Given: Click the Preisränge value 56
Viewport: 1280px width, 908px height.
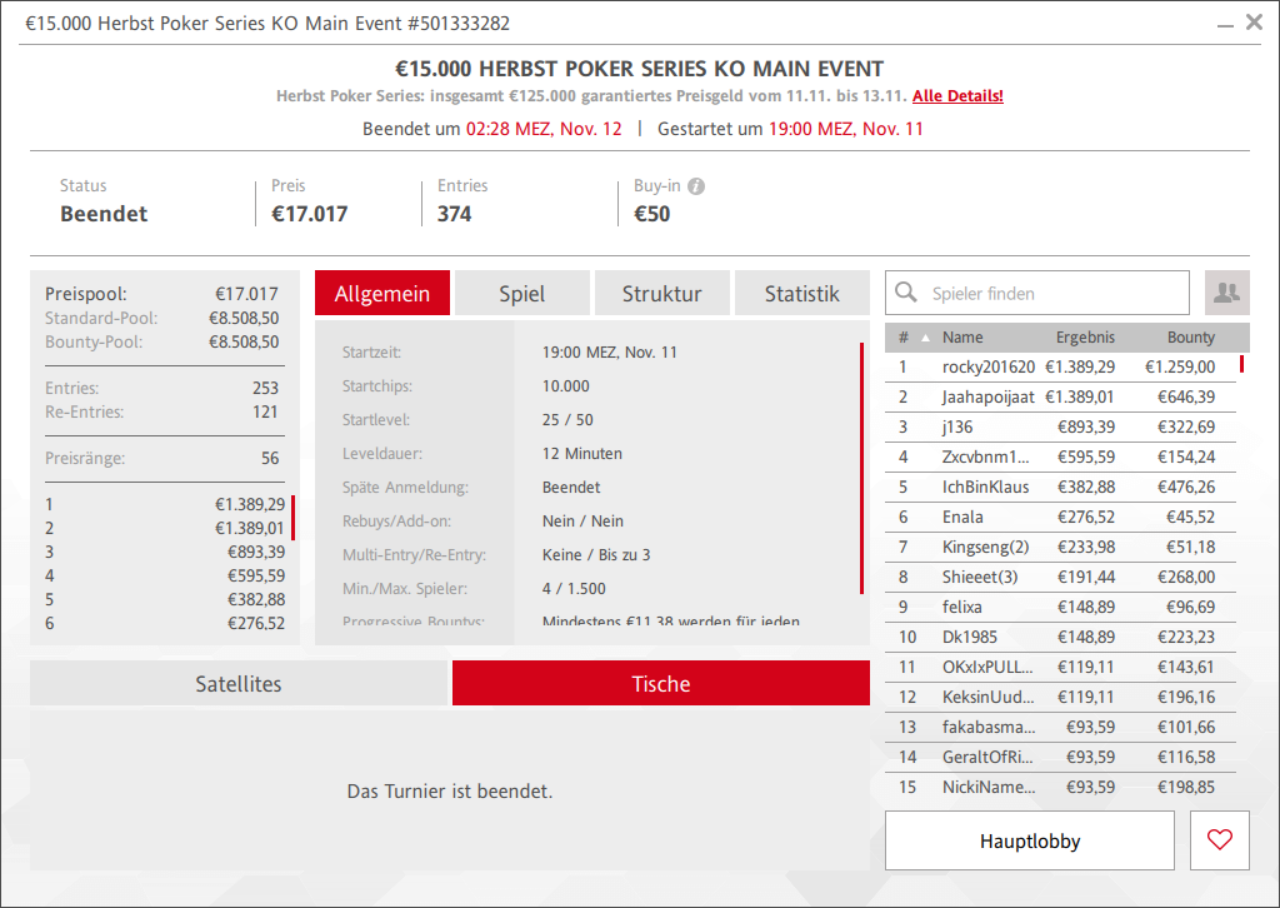Looking at the screenshot, I should (x=270, y=459).
